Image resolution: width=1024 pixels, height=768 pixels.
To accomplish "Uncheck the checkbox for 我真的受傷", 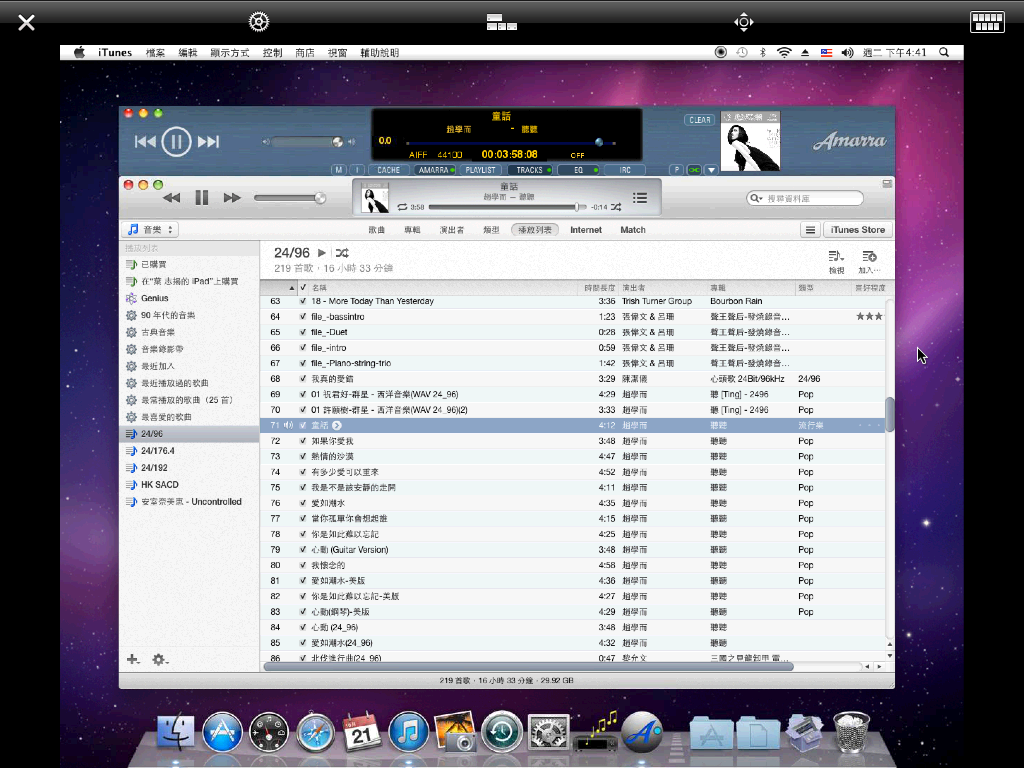I will point(302,379).
